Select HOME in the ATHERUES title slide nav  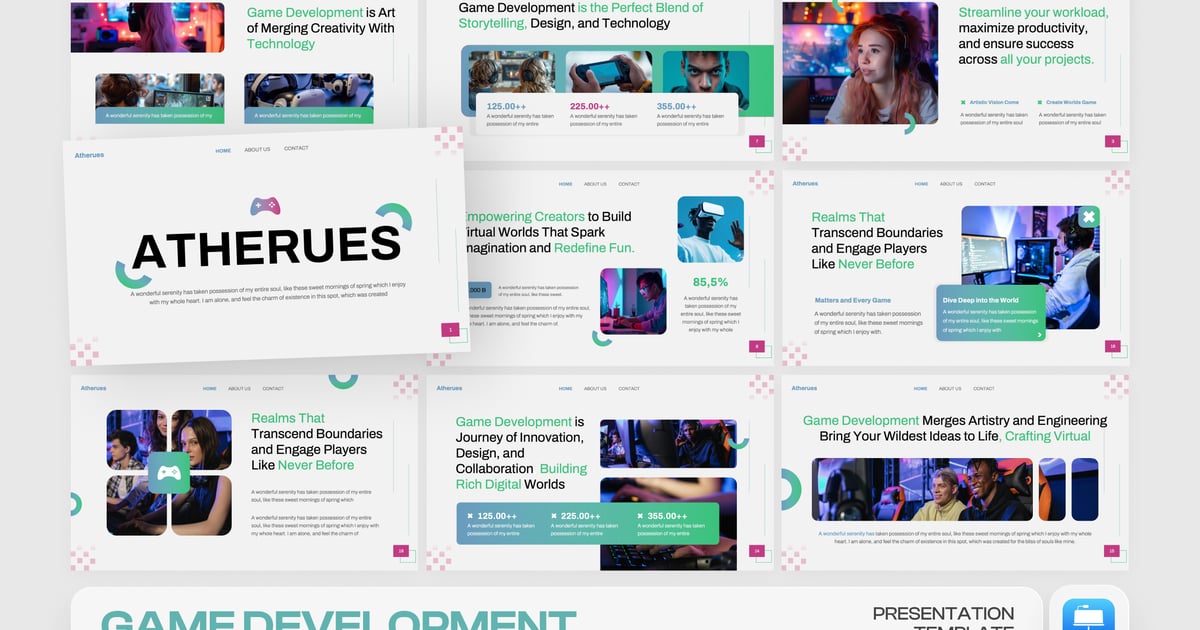[x=223, y=150]
